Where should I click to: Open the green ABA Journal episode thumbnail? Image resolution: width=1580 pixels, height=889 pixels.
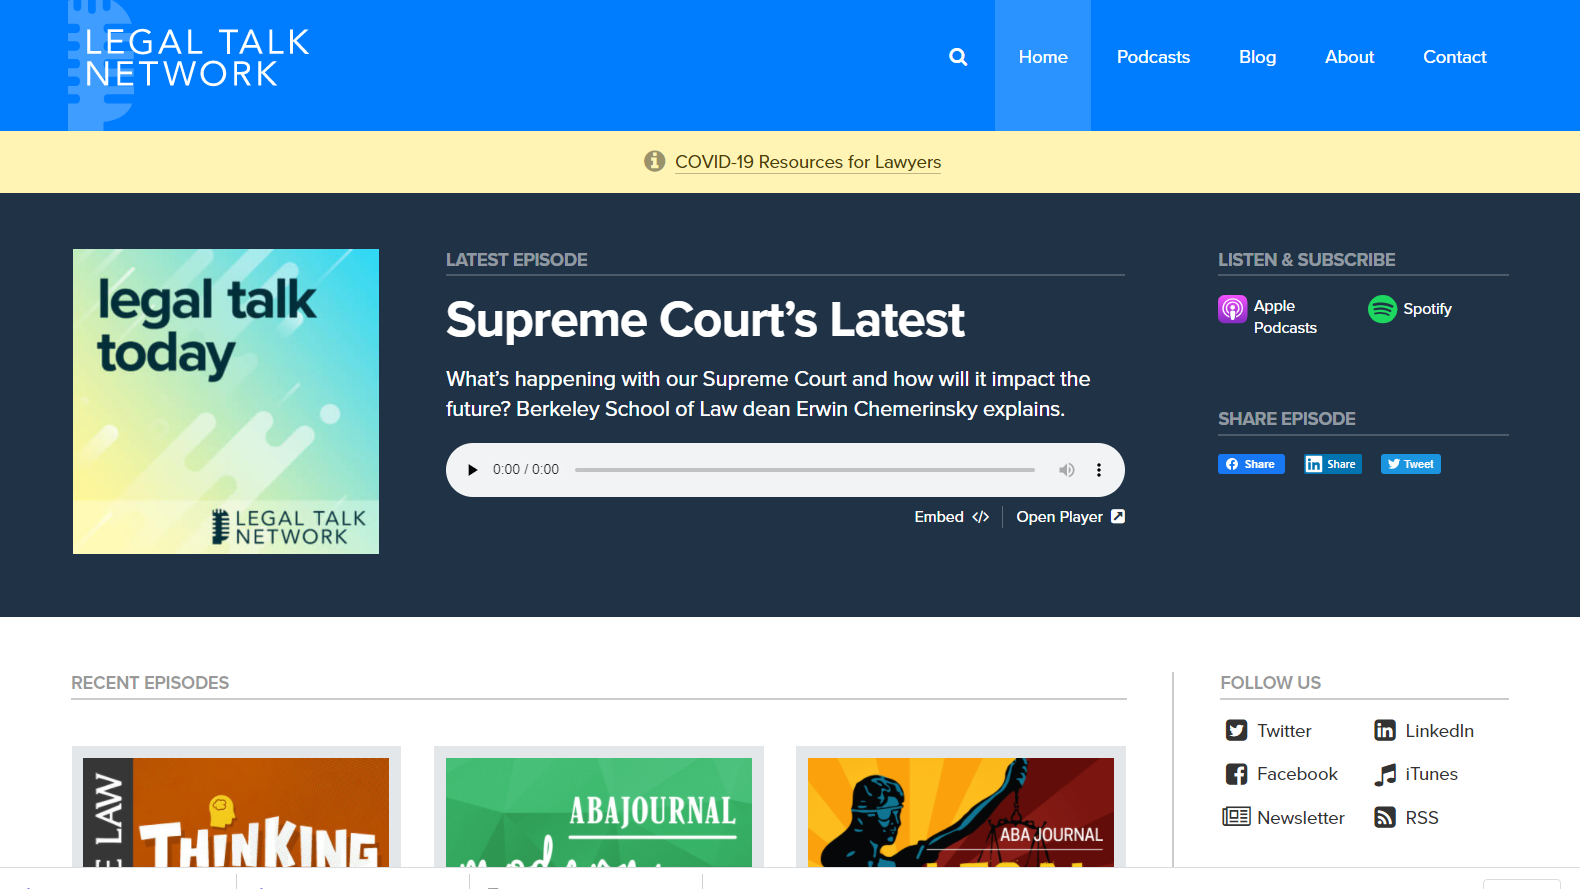pos(599,812)
